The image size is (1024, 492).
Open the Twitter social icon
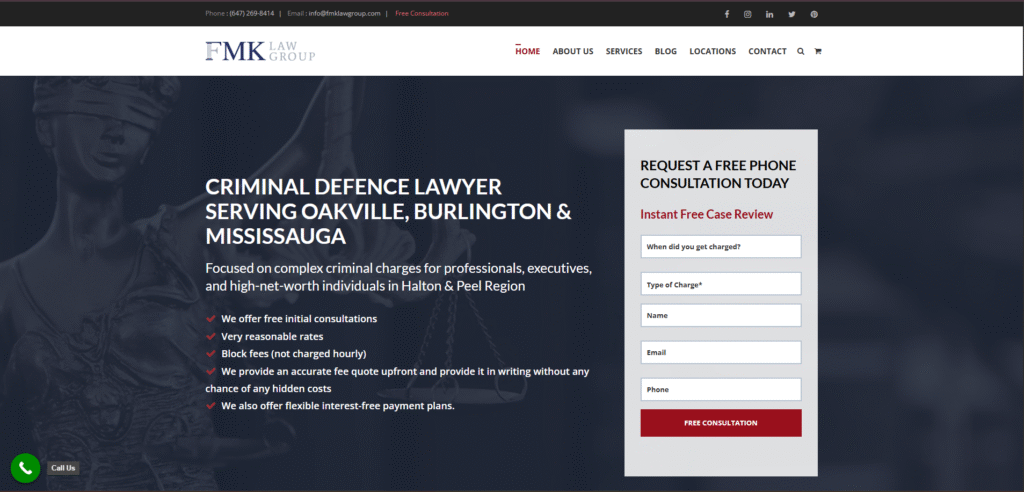[792, 14]
